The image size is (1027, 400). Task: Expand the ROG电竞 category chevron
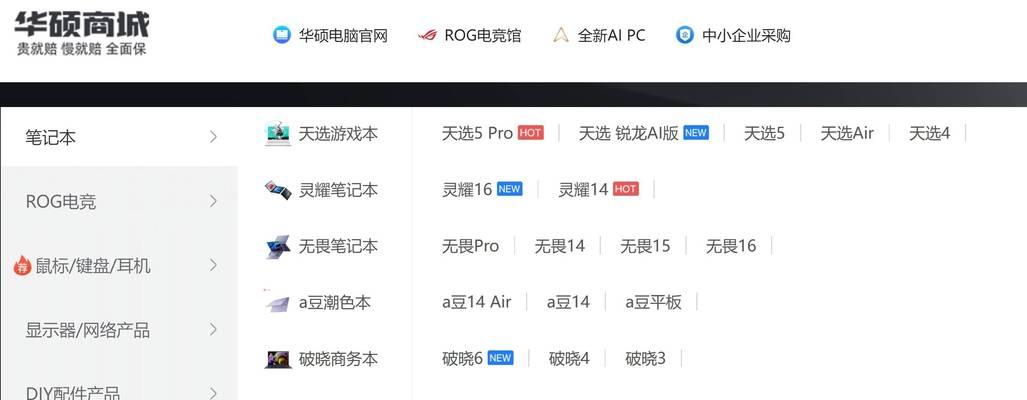pyautogui.click(x=213, y=201)
